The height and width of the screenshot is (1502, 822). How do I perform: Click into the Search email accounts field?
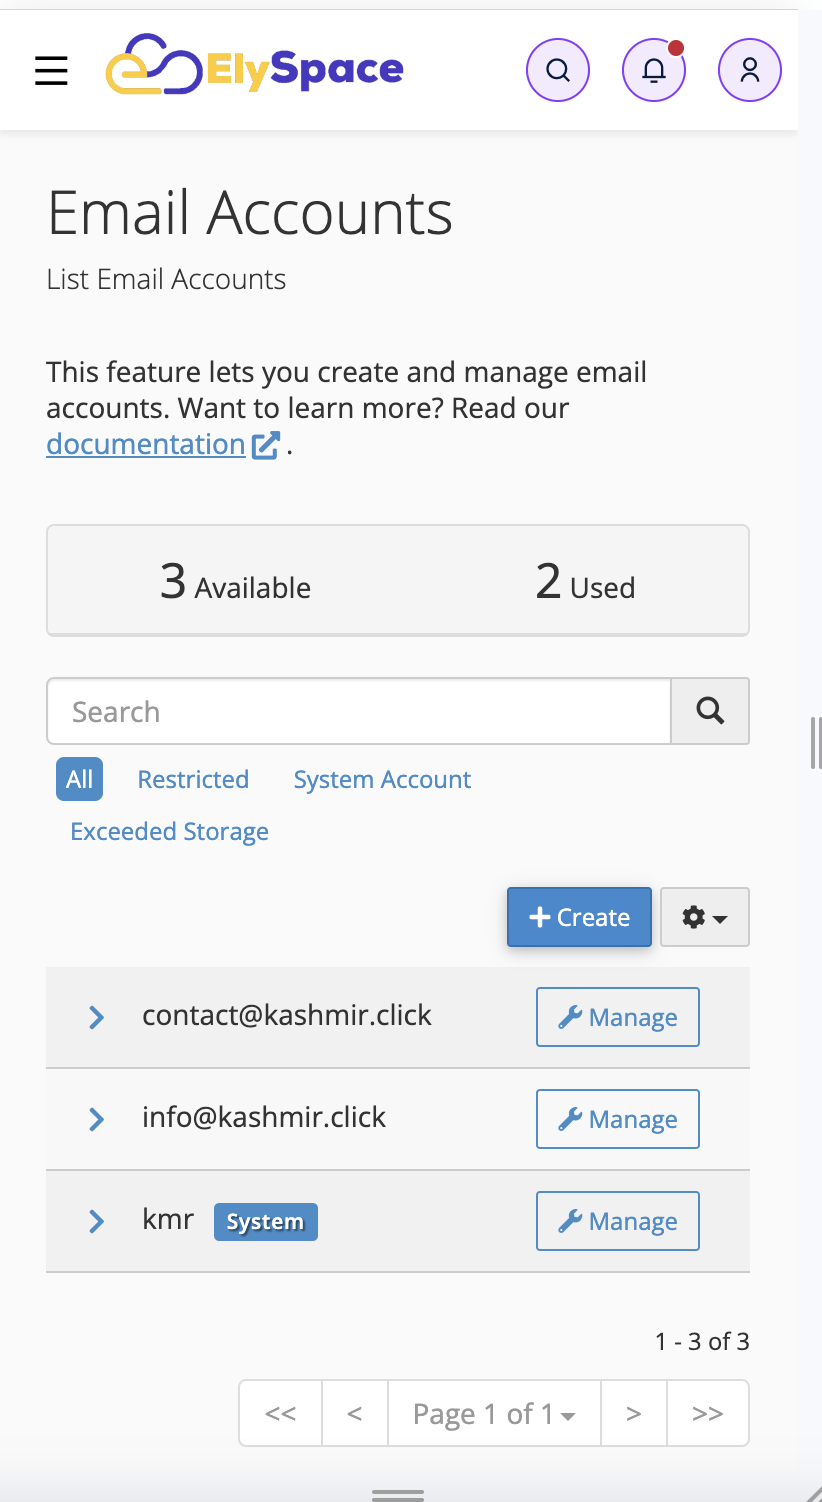tap(358, 711)
